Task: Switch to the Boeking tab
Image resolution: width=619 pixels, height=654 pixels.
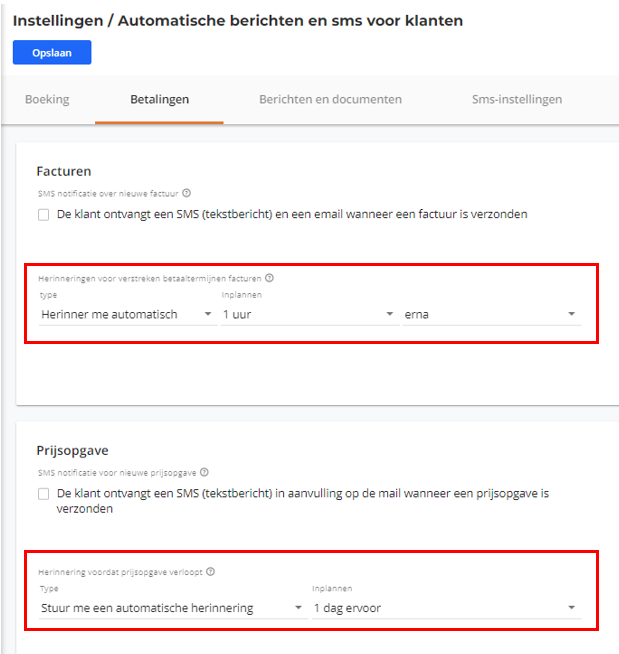Action: pyautogui.click(x=47, y=99)
